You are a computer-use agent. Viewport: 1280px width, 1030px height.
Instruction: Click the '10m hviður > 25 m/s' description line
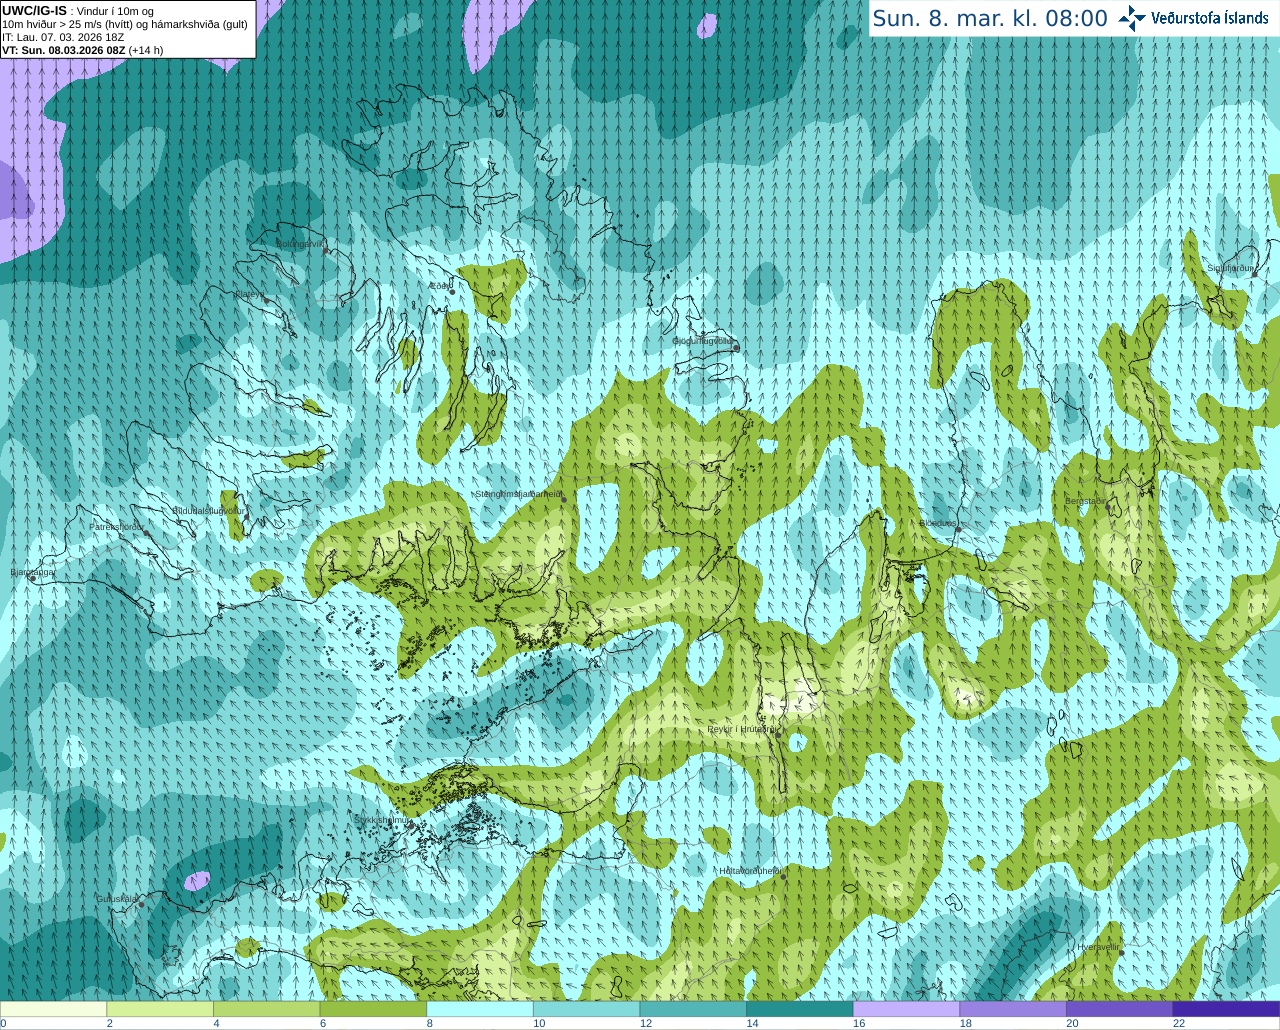[x=125, y=24]
